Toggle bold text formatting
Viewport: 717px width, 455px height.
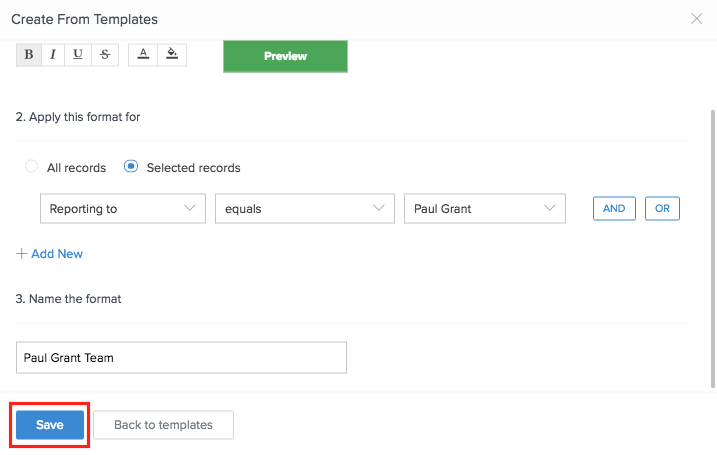(28, 54)
